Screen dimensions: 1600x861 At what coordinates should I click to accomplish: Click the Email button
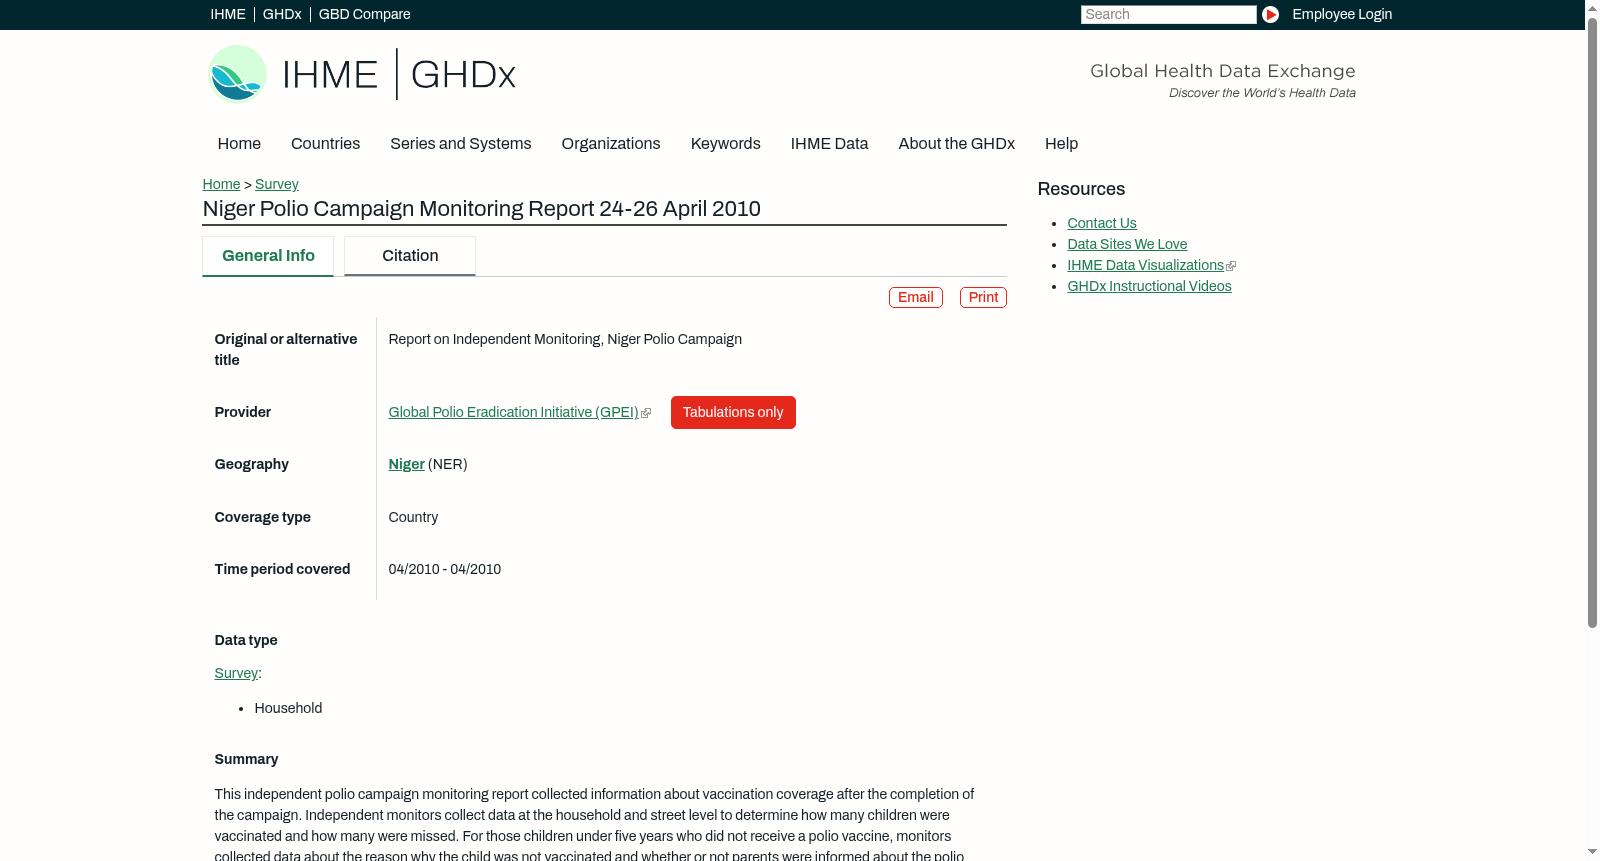pyautogui.click(x=916, y=297)
